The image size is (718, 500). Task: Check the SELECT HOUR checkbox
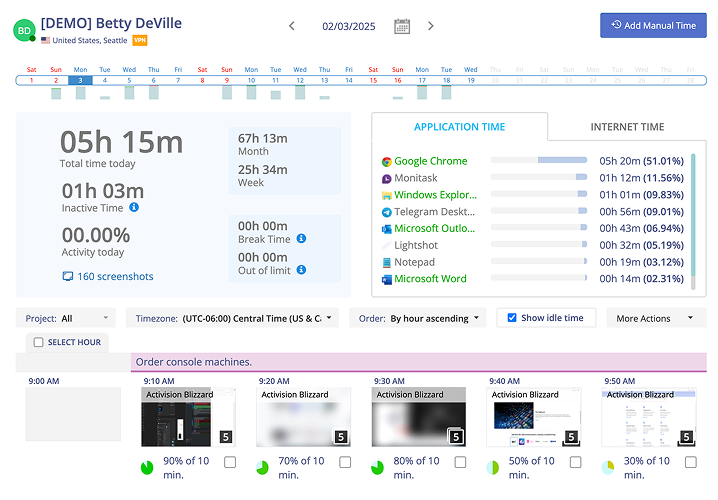pyautogui.click(x=38, y=342)
